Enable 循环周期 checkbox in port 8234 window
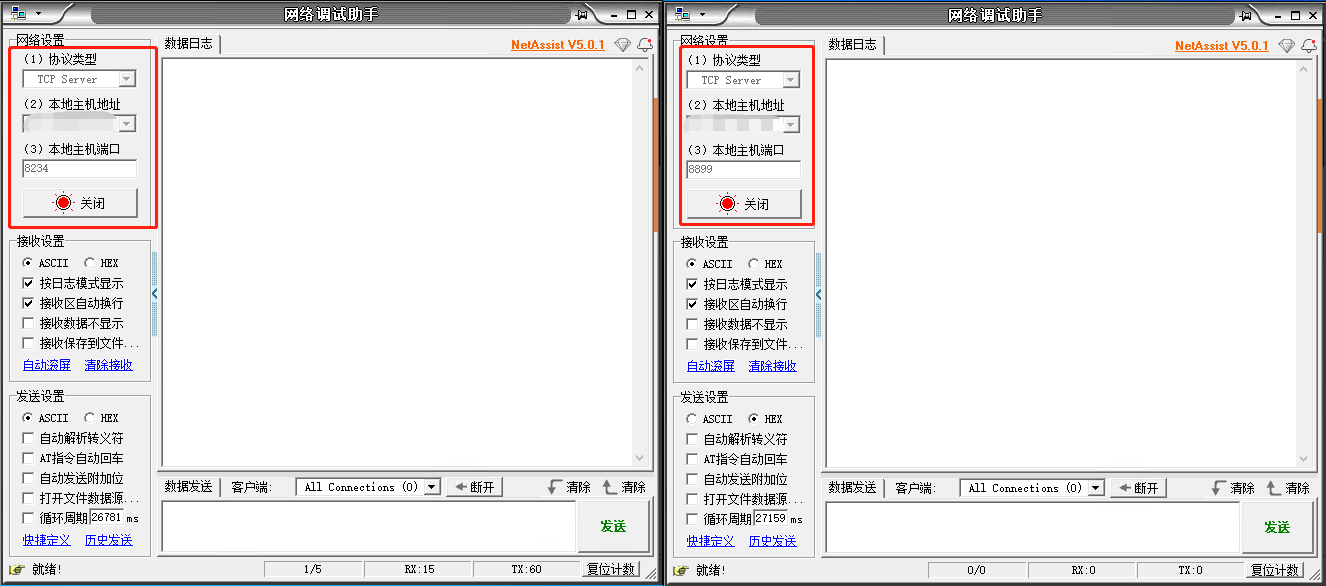Screen dimensions: 1326x586 28,518
